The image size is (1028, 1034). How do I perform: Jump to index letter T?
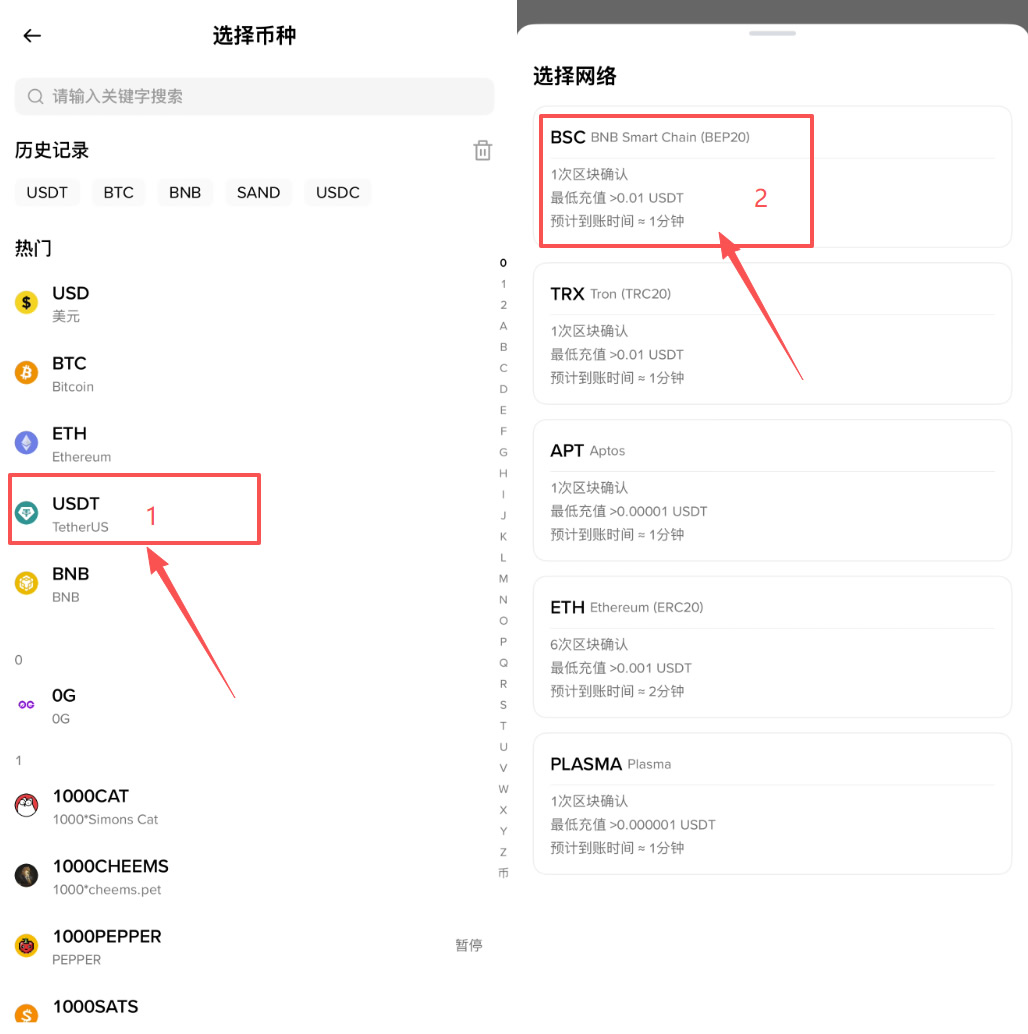click(x=503, y=726)
